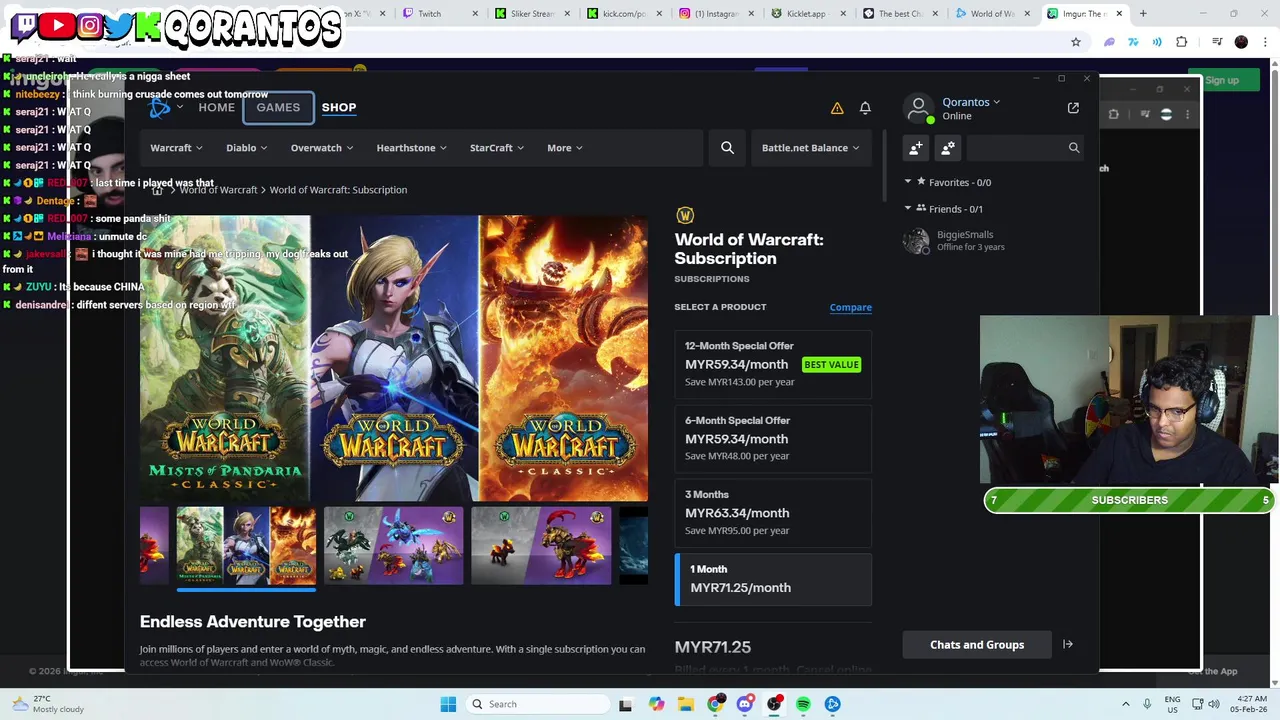This screenshot has height=720, width=1280.
Task: Open the Warcraft dropdown menu
Action: 176,148
